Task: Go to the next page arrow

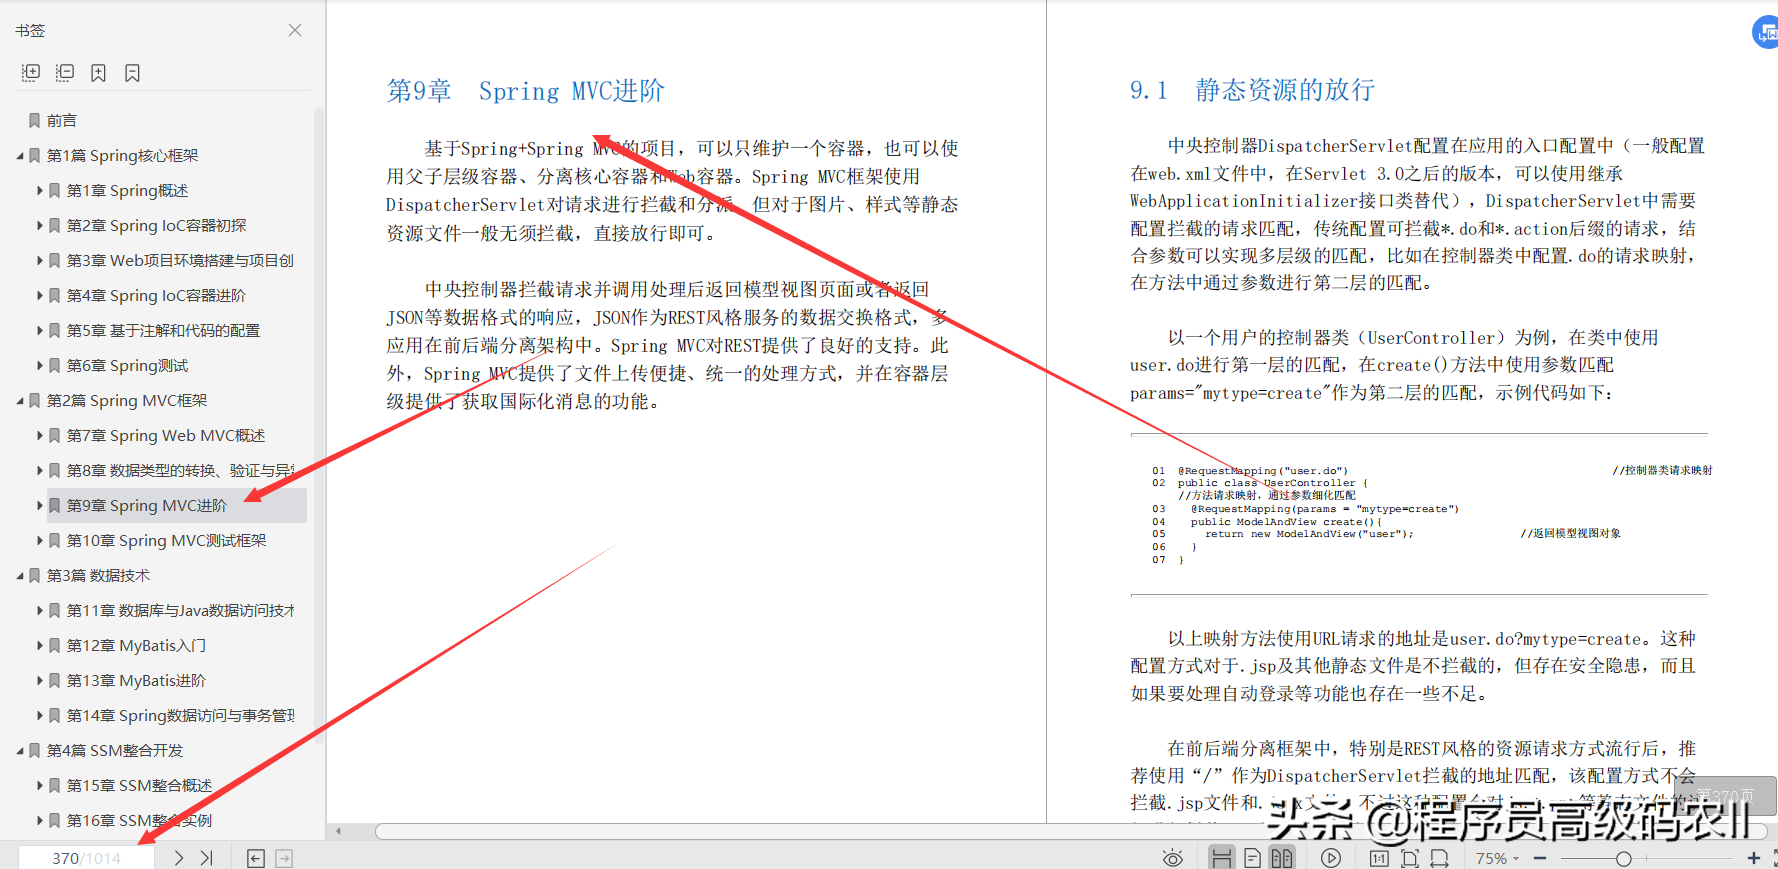Action: pos(179,858)
